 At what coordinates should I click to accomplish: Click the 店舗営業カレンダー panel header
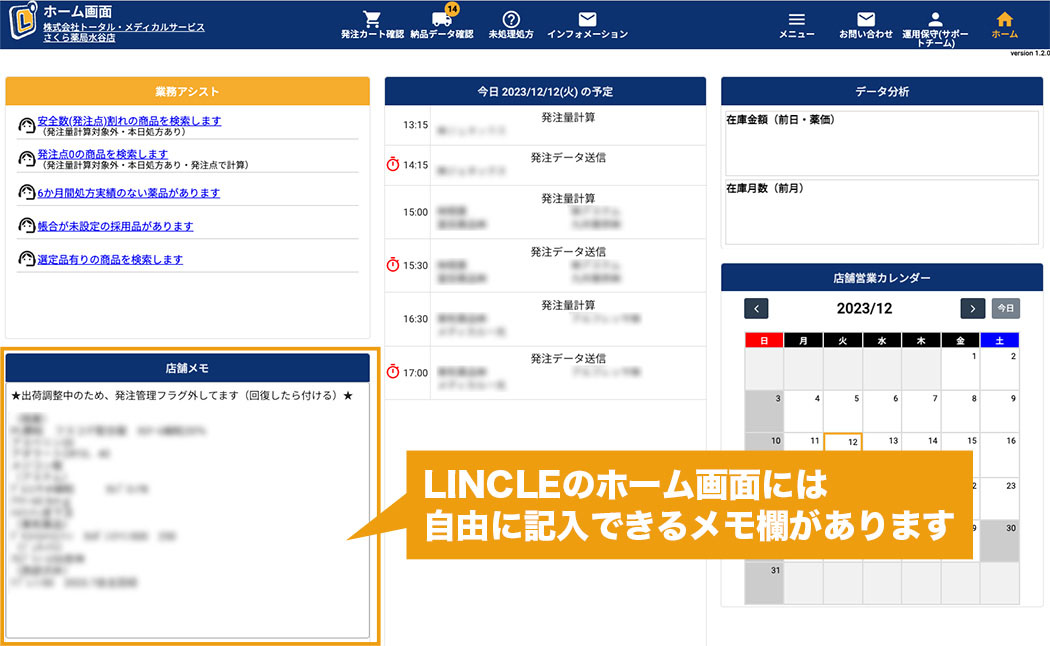click(x=882, y=277)
